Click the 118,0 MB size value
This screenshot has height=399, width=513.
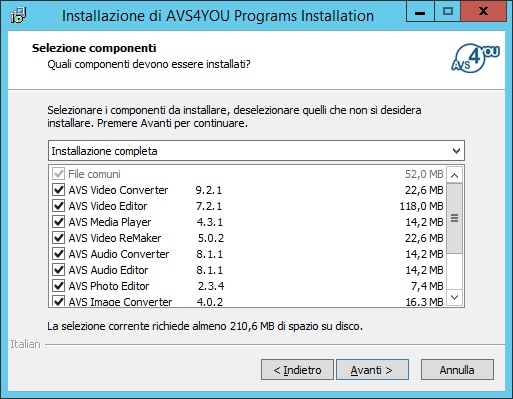(x=422, y=206)
